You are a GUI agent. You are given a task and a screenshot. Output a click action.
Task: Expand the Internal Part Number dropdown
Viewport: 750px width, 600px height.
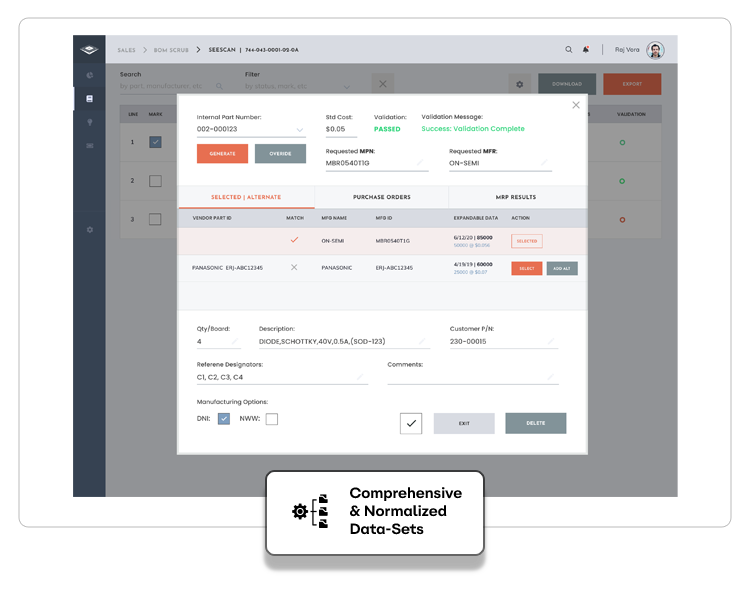(300, 130)
